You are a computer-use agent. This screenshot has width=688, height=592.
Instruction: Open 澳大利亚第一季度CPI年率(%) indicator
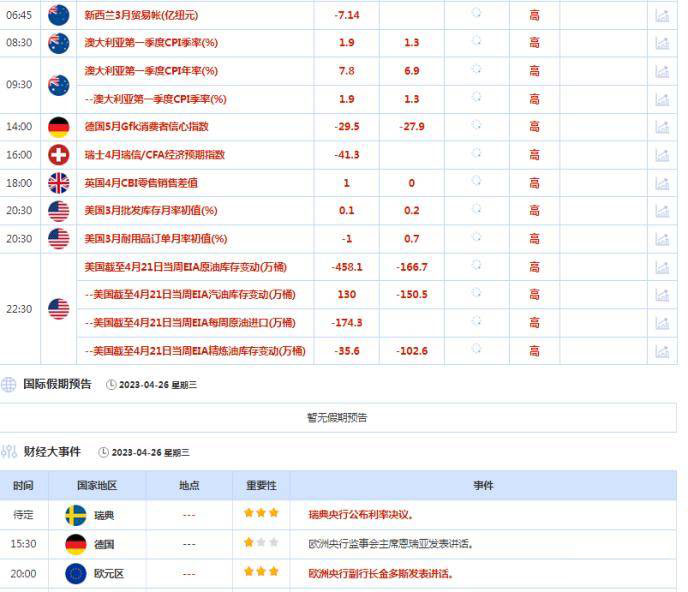click(x=151, y=71)
